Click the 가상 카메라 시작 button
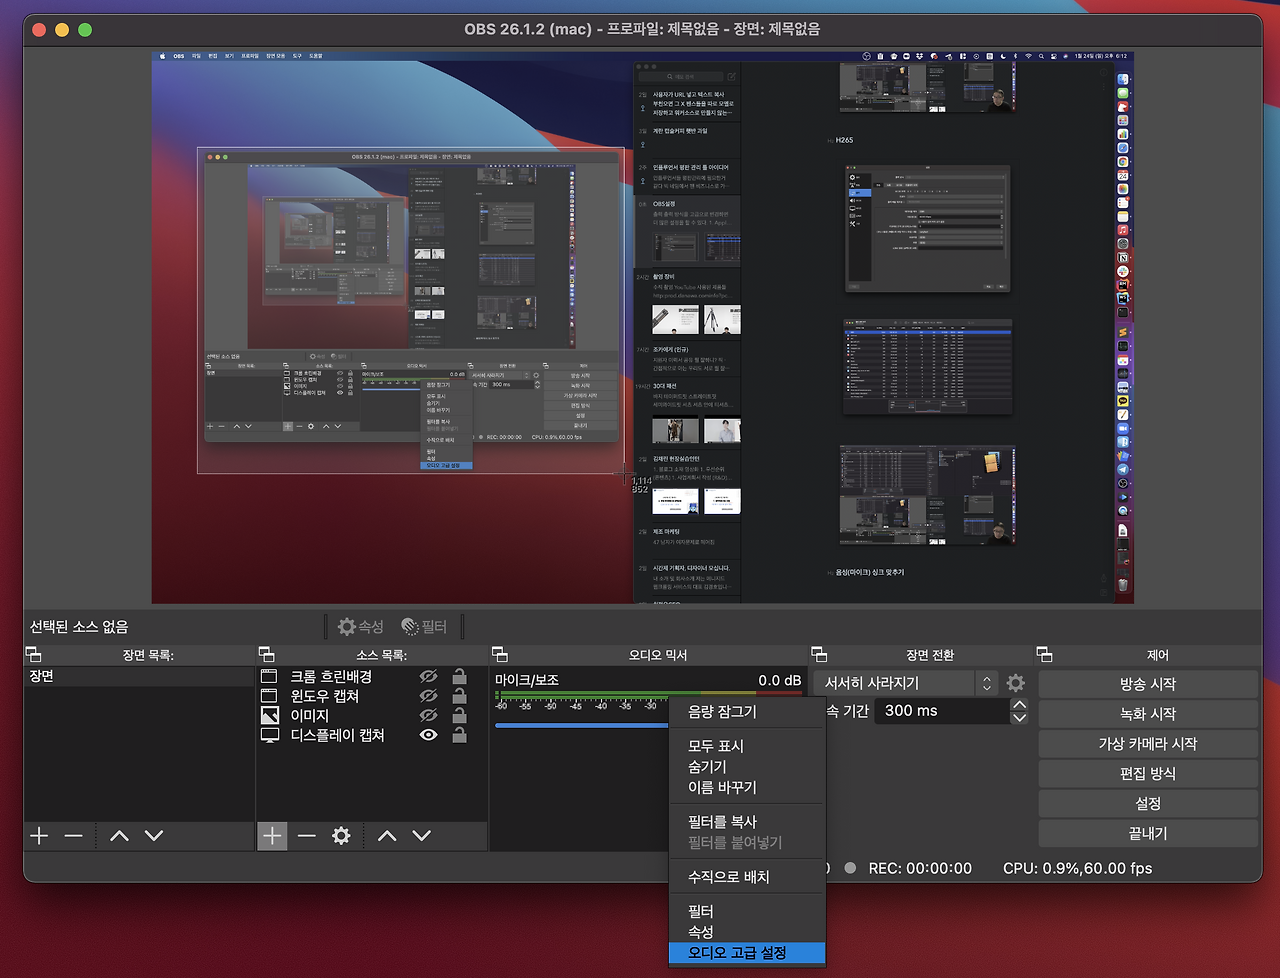The height and width of the screenshot is (978, 1280). (x=1148, y=744)
